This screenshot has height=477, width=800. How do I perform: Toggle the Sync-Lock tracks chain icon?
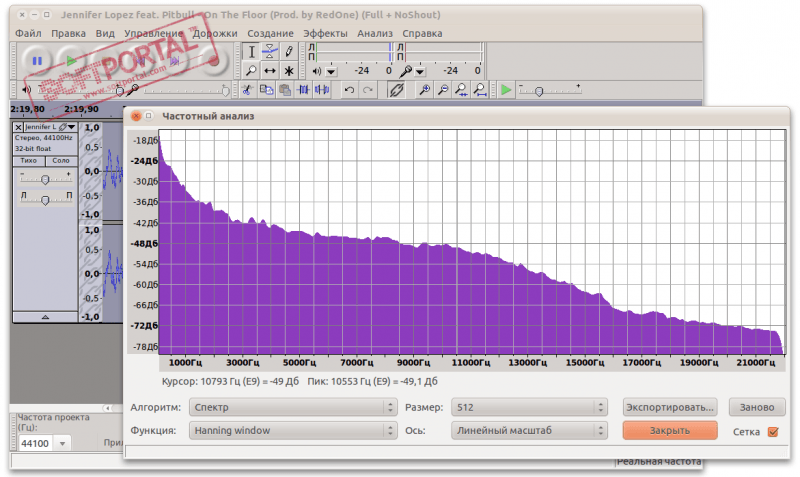[396, 90]
